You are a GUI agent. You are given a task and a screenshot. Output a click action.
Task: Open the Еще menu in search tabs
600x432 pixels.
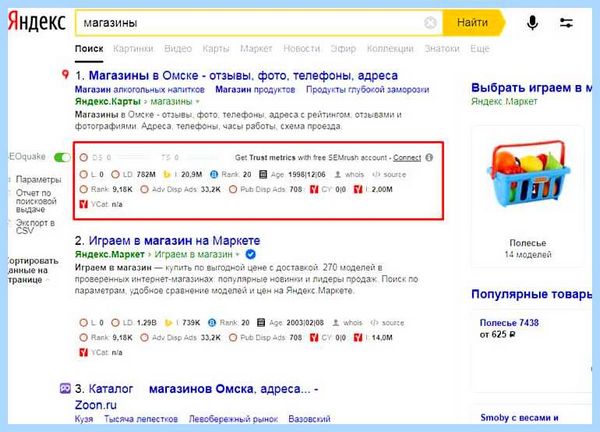point(480,49)
